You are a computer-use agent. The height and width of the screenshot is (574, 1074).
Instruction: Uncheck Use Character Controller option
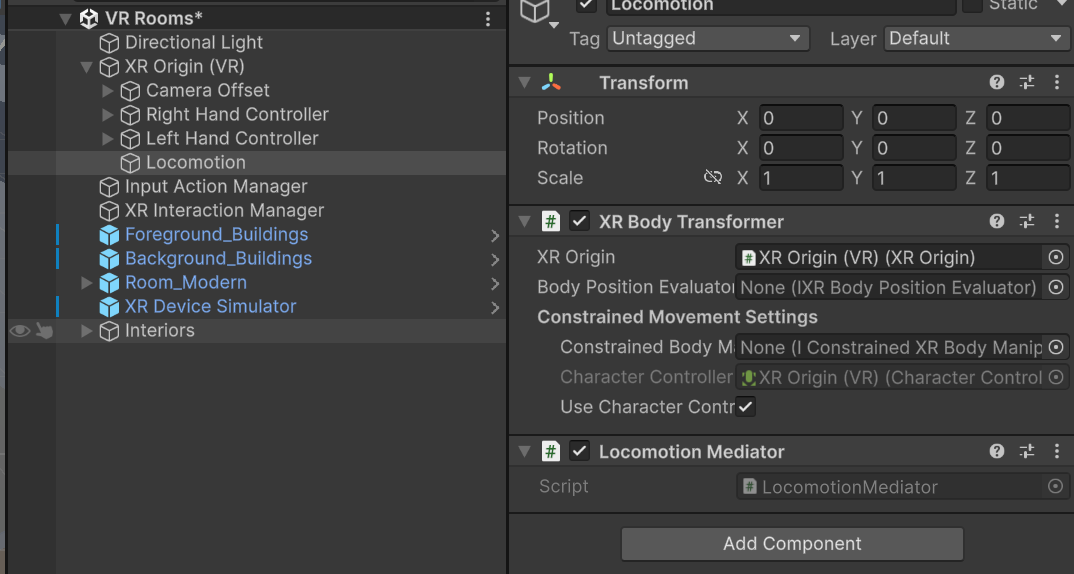(x=746, y=407)
